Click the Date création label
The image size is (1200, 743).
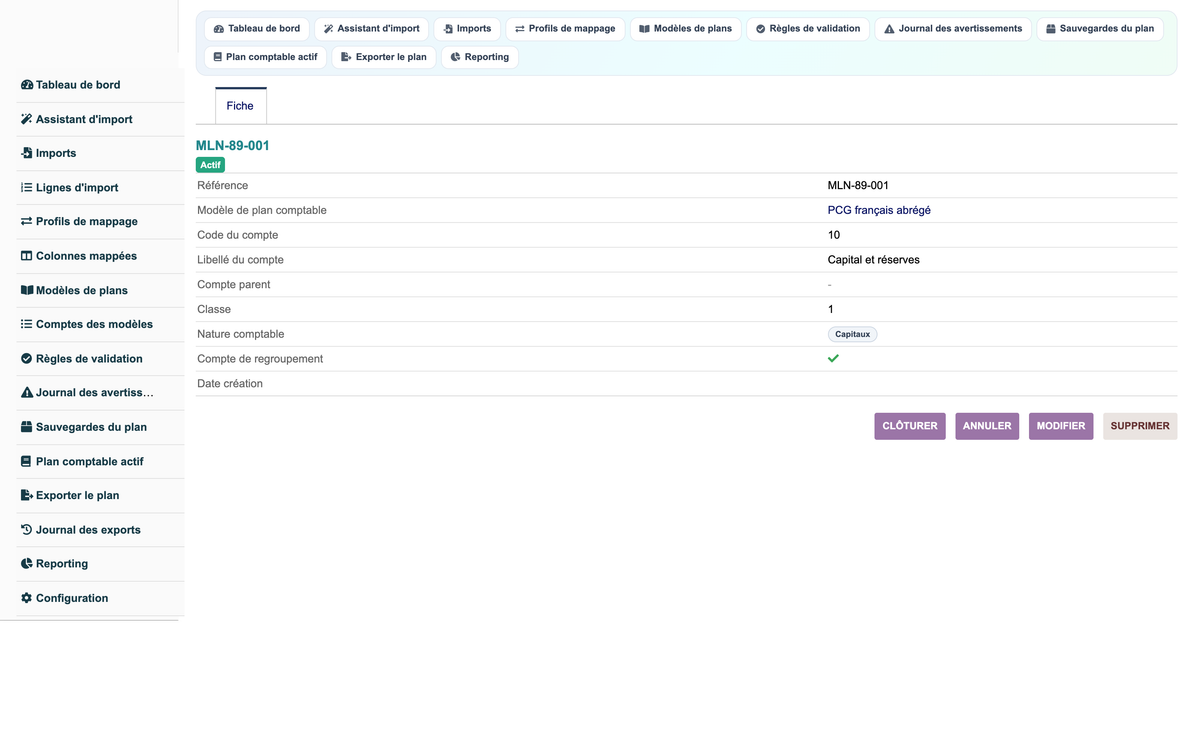(x=230, y=383)
